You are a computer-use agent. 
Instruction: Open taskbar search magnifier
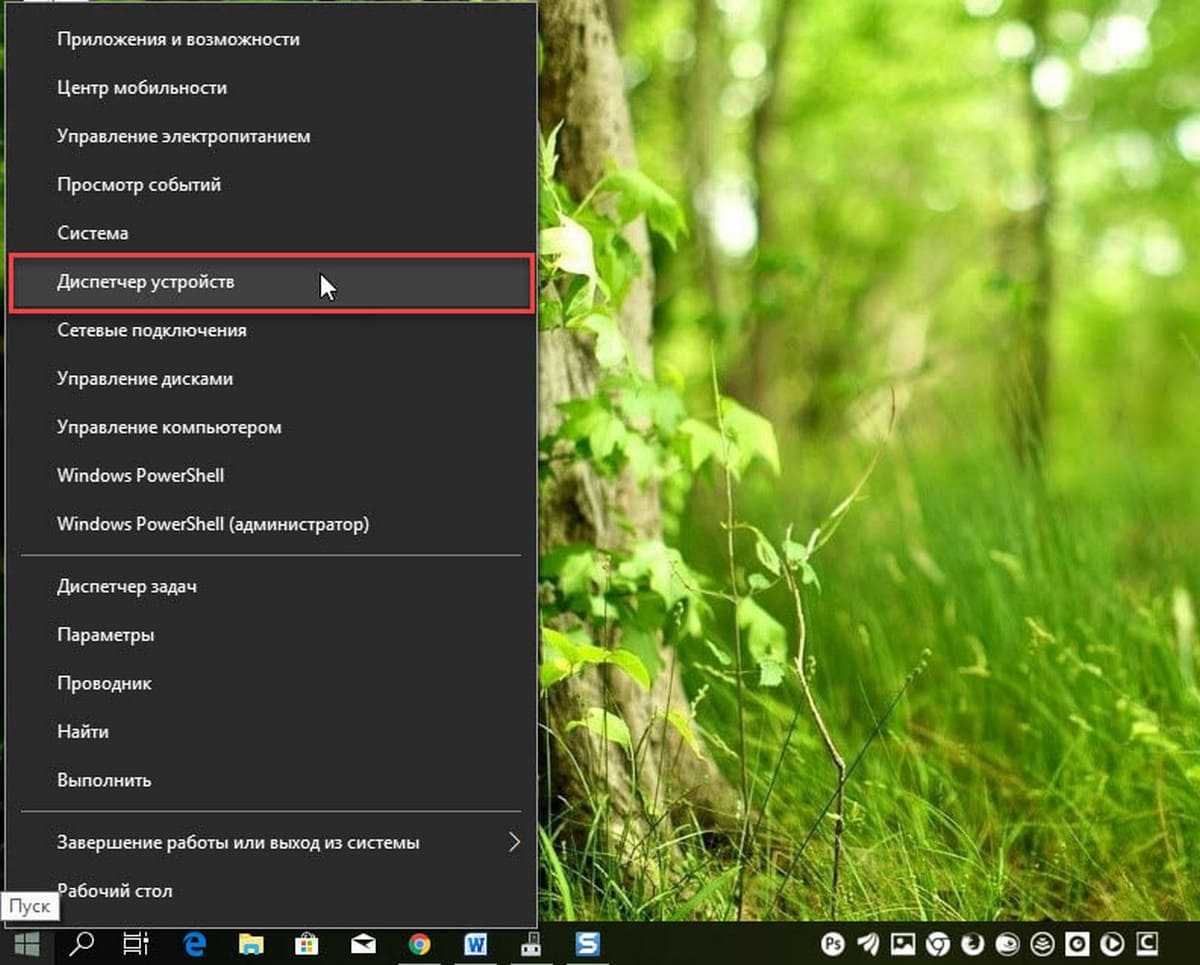coord(85,943)
